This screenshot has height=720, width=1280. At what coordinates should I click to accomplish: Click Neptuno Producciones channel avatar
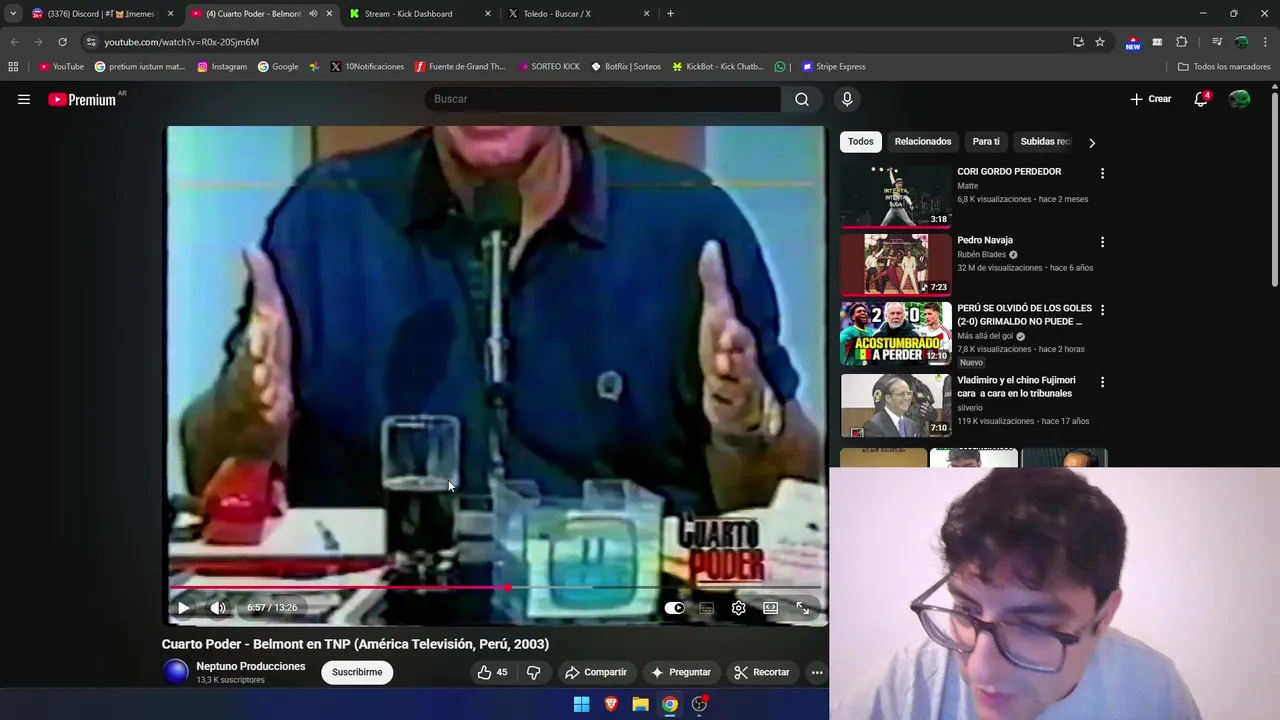176,672
